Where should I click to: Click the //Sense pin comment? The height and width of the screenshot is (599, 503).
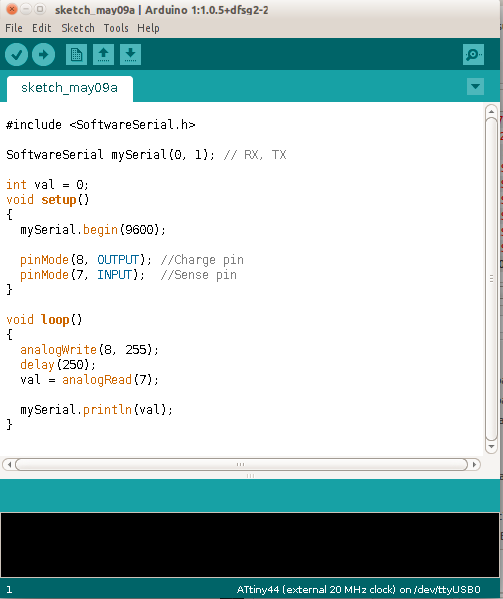tap(199, 275)
